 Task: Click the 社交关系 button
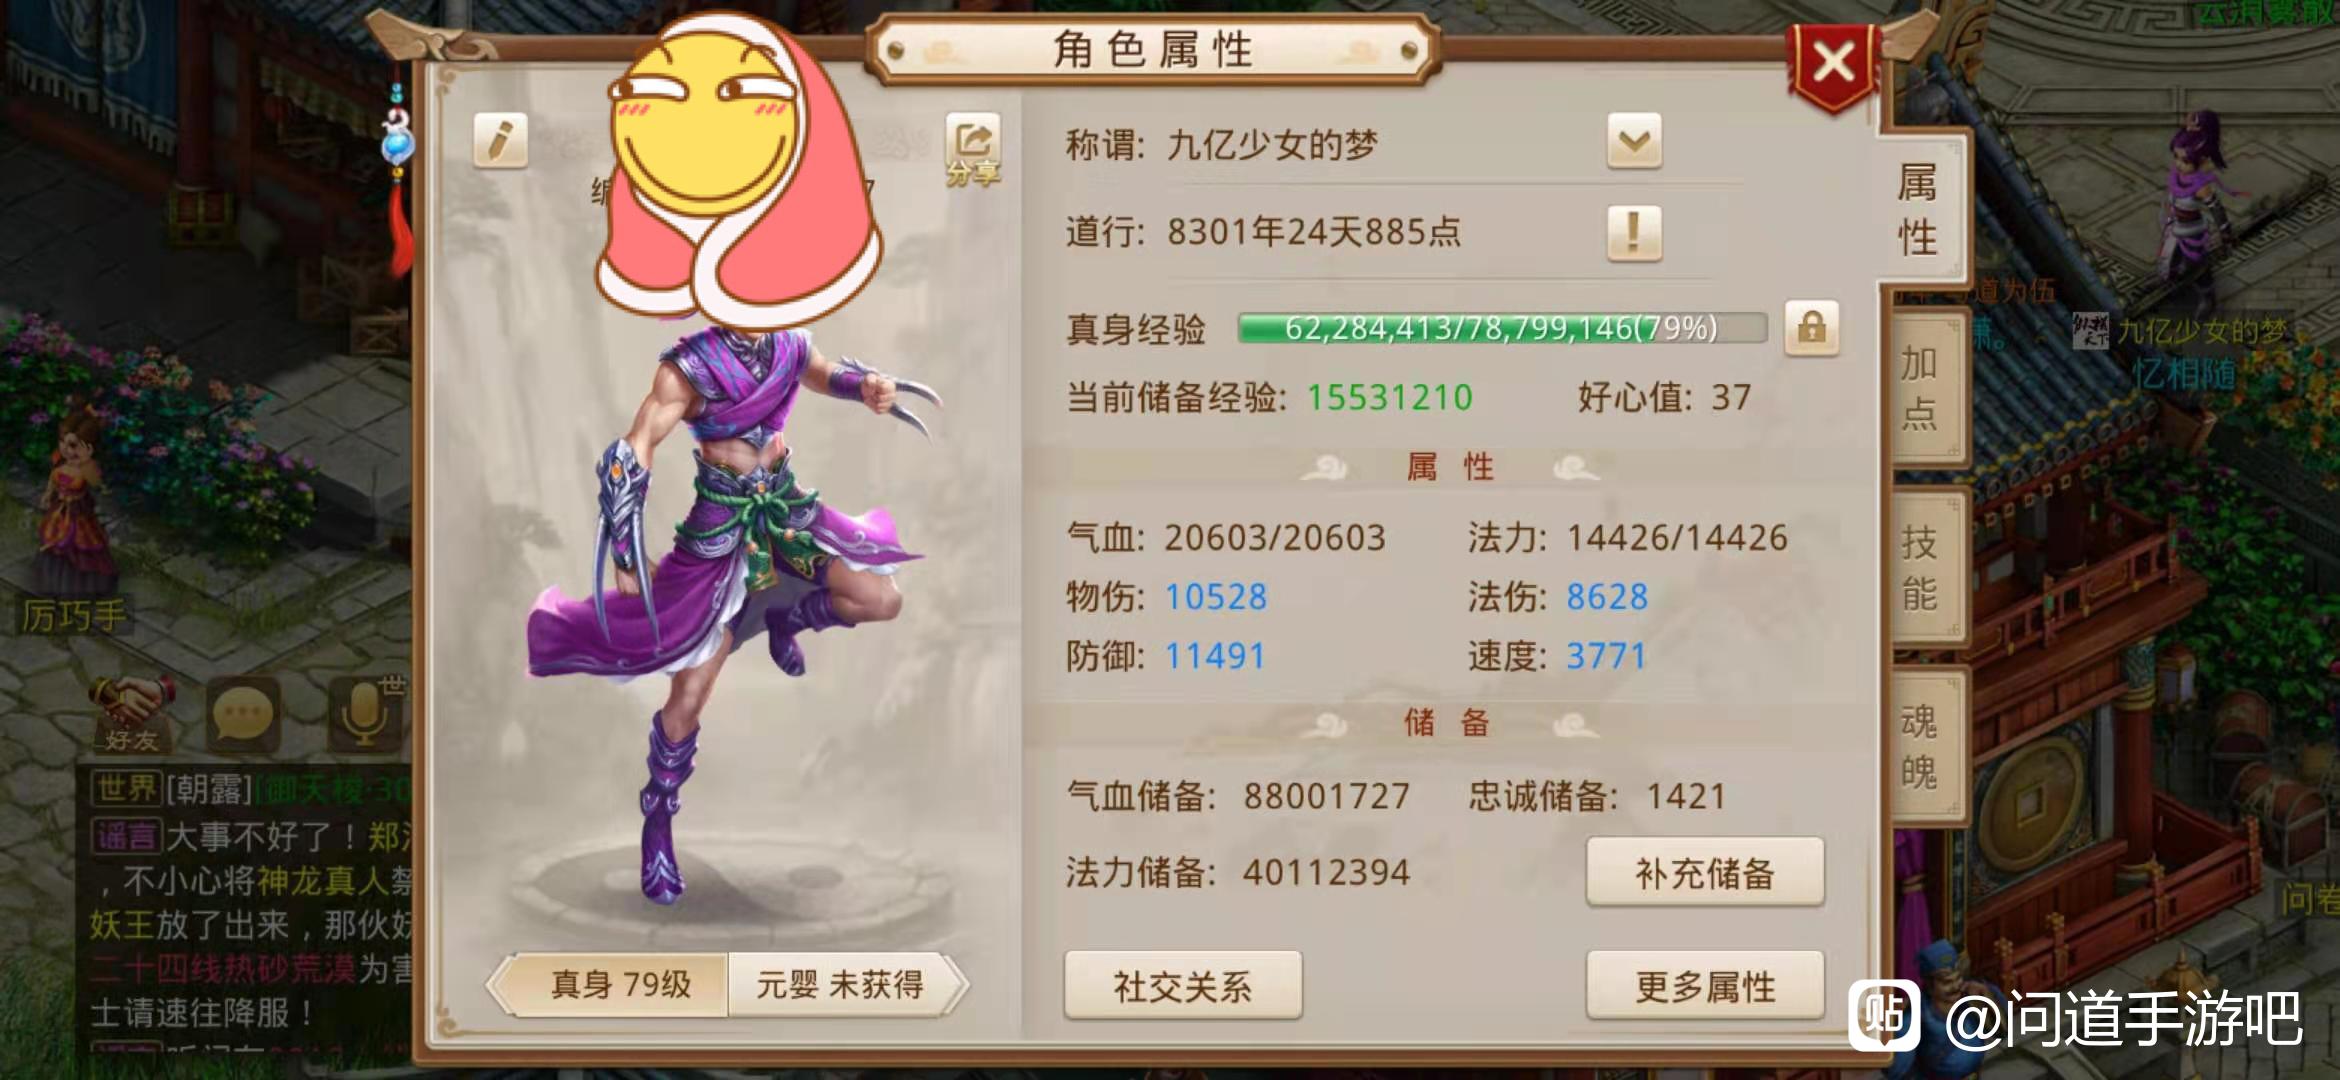point(1183,986)
